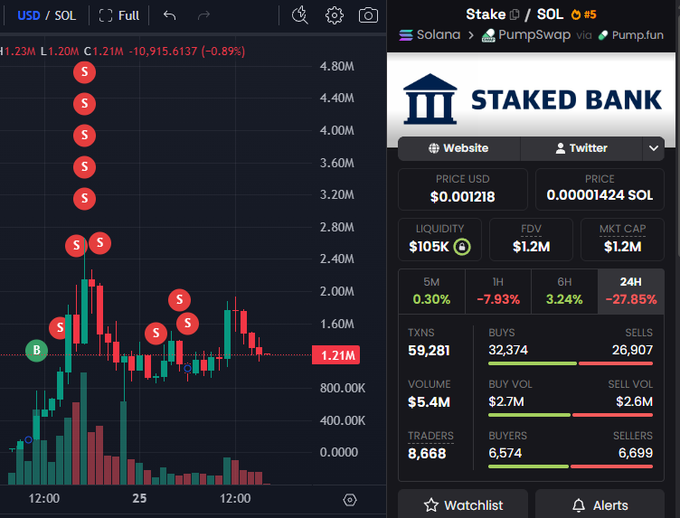Click the BUYS 32,374 count
The width and height of the screenshot is (680, 518).
click(x=508, y=350)
